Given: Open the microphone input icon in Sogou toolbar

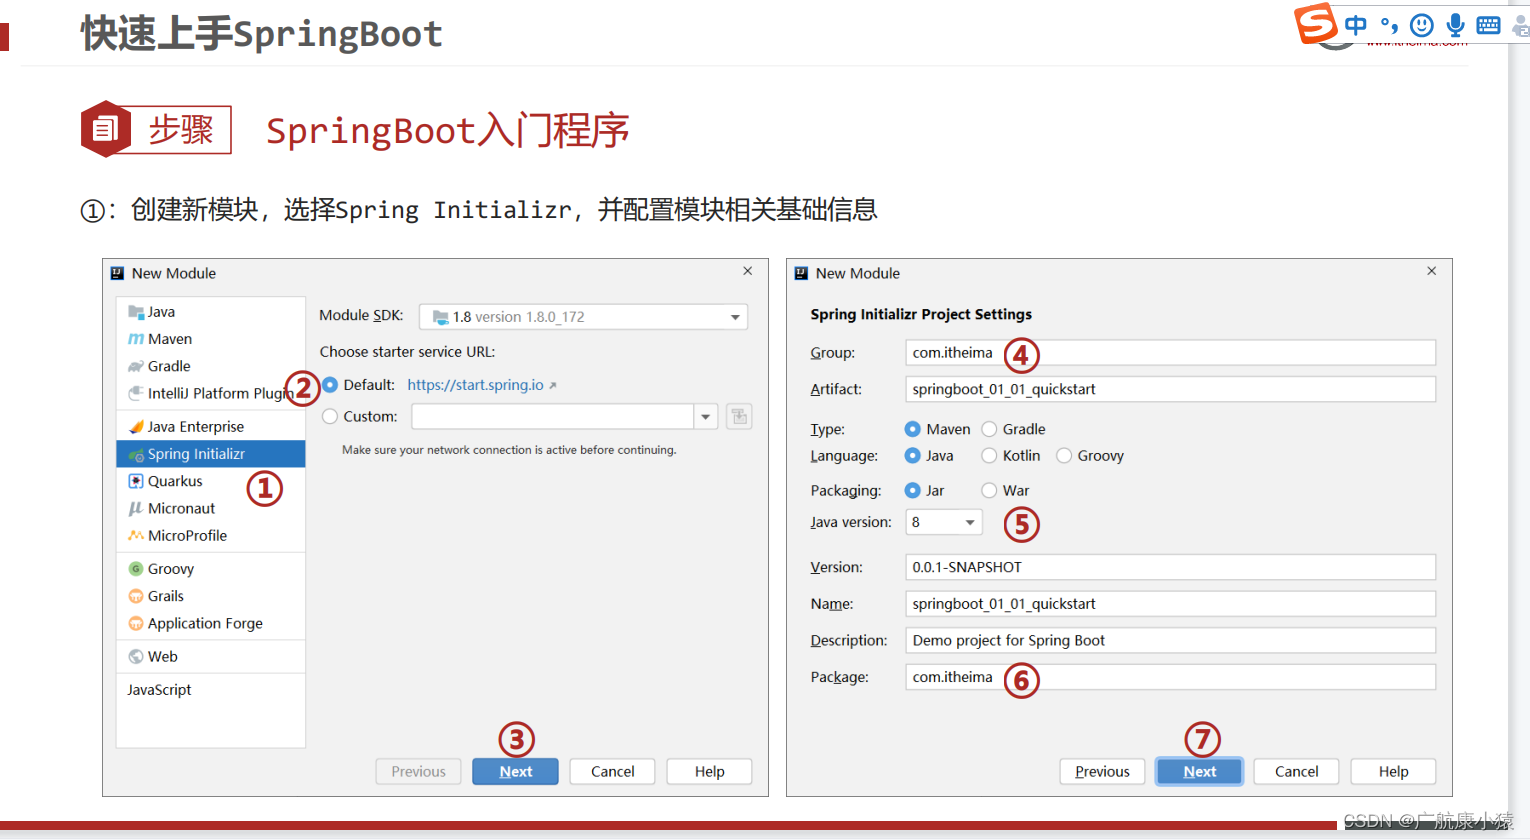Looking at the screenshot, I should click(x=1454, y=25).
